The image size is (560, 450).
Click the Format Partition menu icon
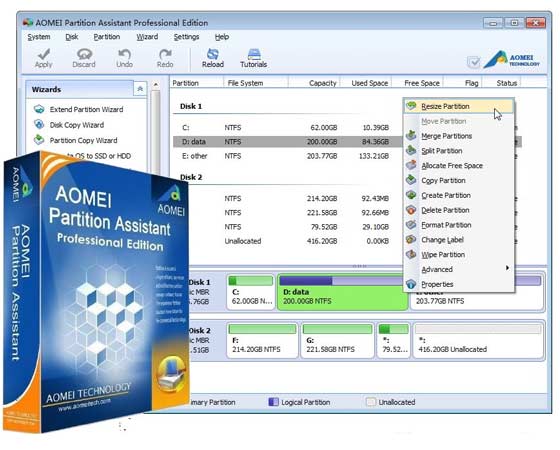(411, 225)
